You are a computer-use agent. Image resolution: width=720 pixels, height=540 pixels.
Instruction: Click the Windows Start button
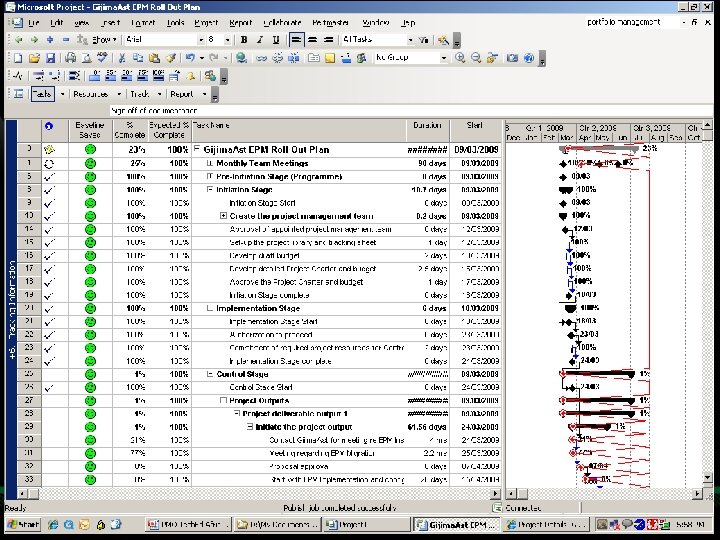click(23, 524)
